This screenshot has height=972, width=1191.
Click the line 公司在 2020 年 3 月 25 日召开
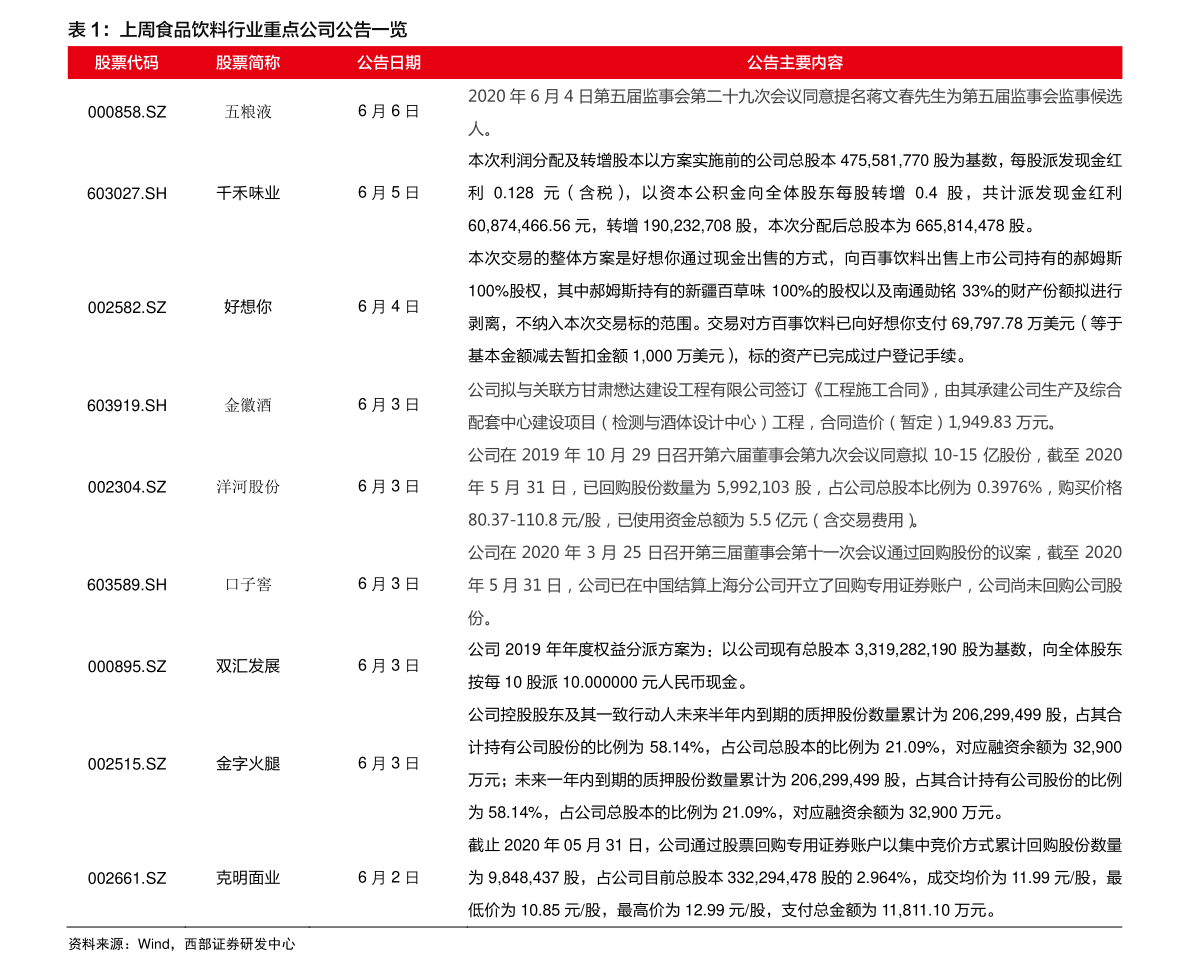pyautogui.click(x=795, y=553)
